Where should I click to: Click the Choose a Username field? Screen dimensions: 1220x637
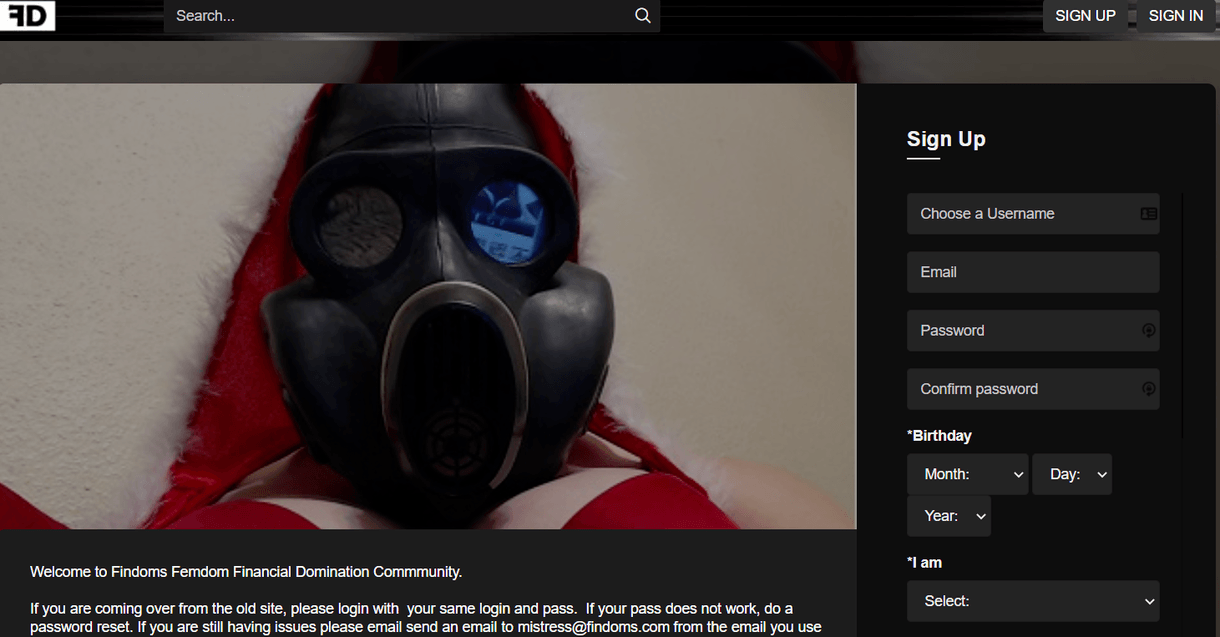[x=1020, y=214]
